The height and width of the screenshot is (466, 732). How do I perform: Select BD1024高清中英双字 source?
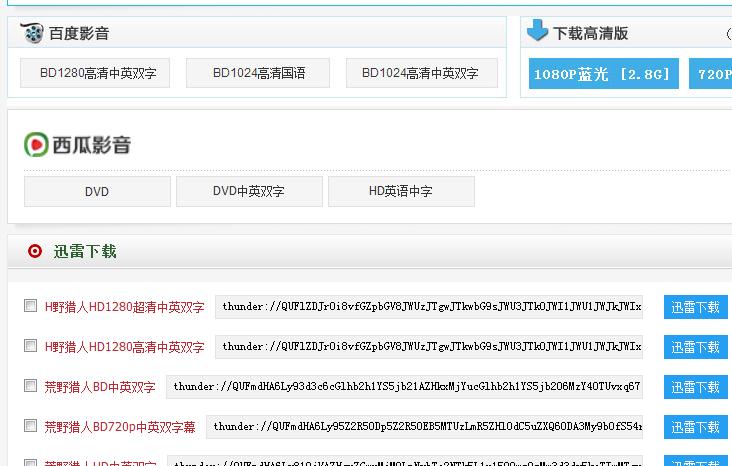[422, 73]
